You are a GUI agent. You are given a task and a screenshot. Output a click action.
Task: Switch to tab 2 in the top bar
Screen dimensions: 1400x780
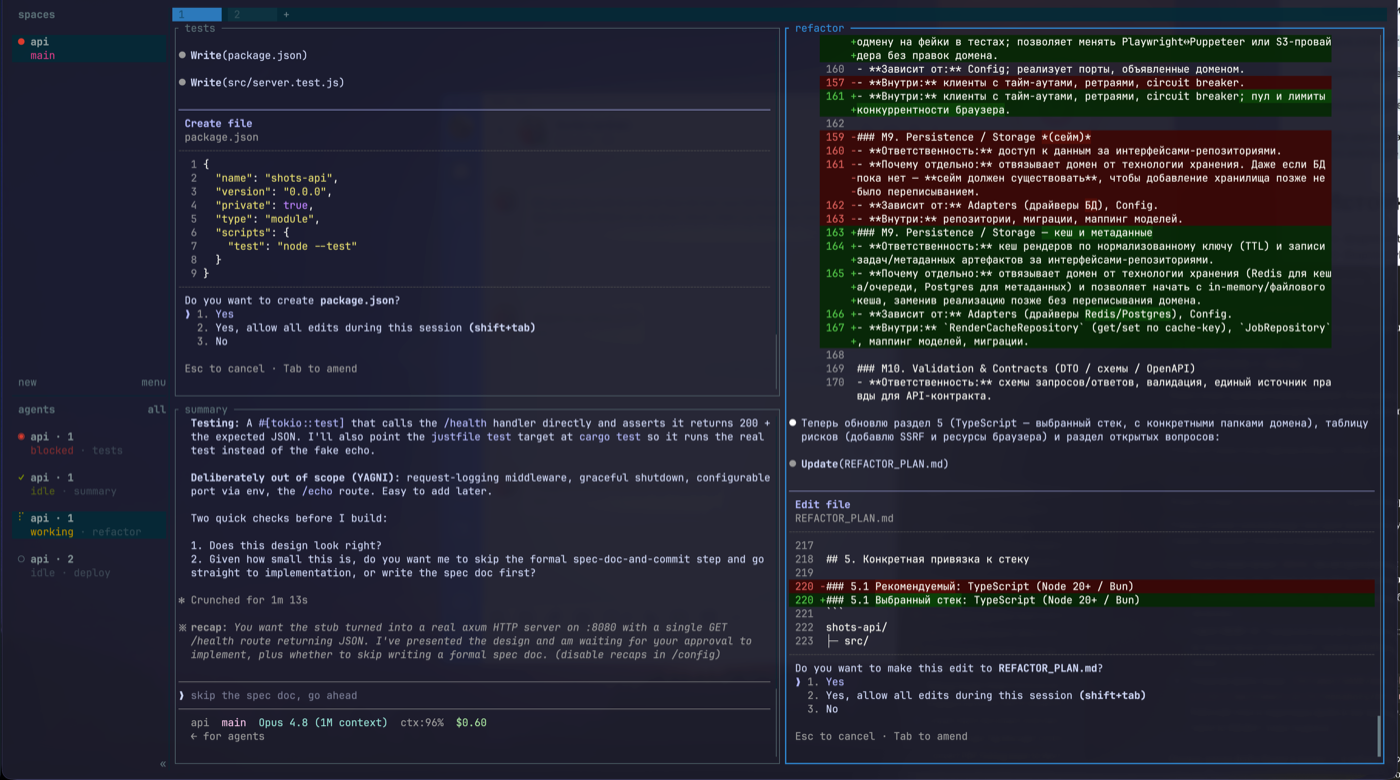[x=252, y=15]
